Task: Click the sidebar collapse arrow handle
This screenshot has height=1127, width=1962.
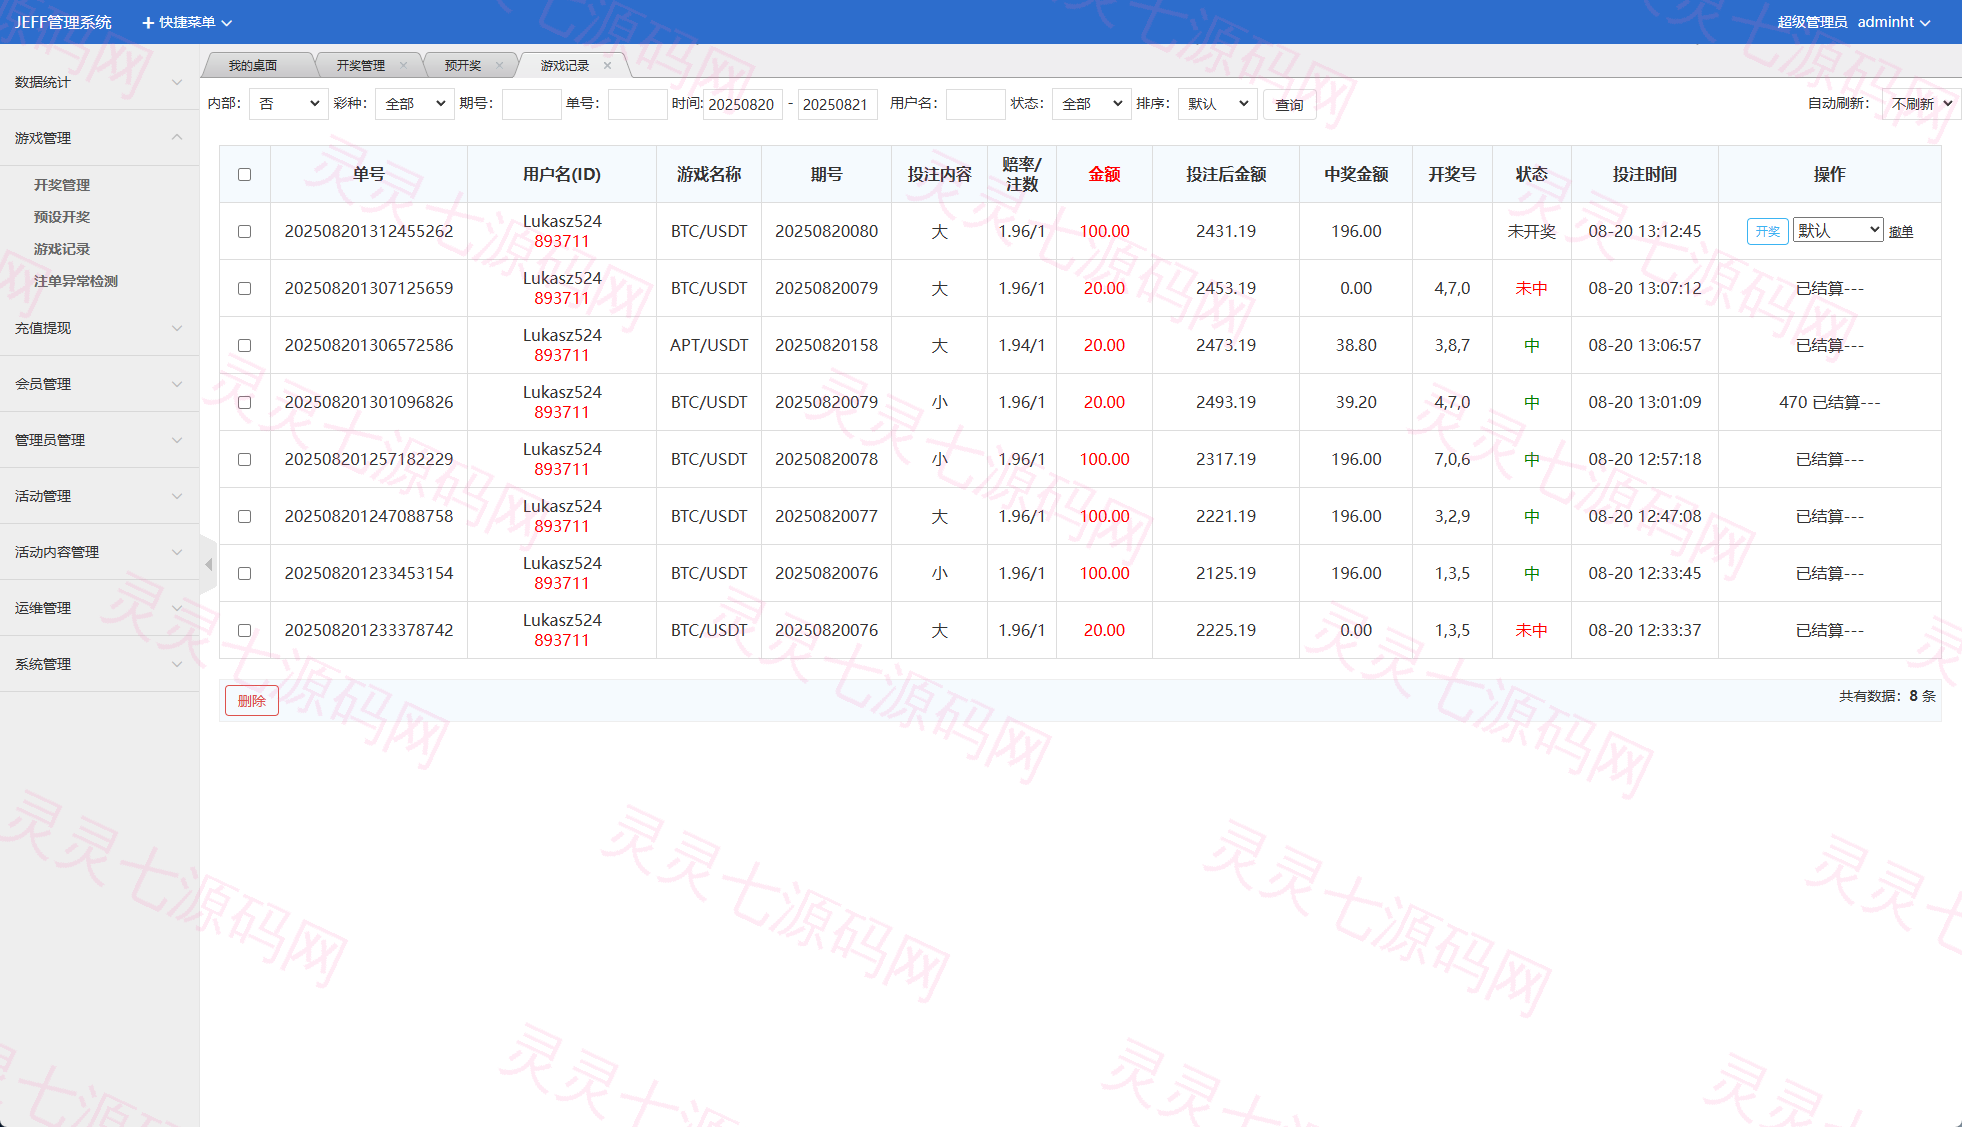Action: click(x=208, y=565)
